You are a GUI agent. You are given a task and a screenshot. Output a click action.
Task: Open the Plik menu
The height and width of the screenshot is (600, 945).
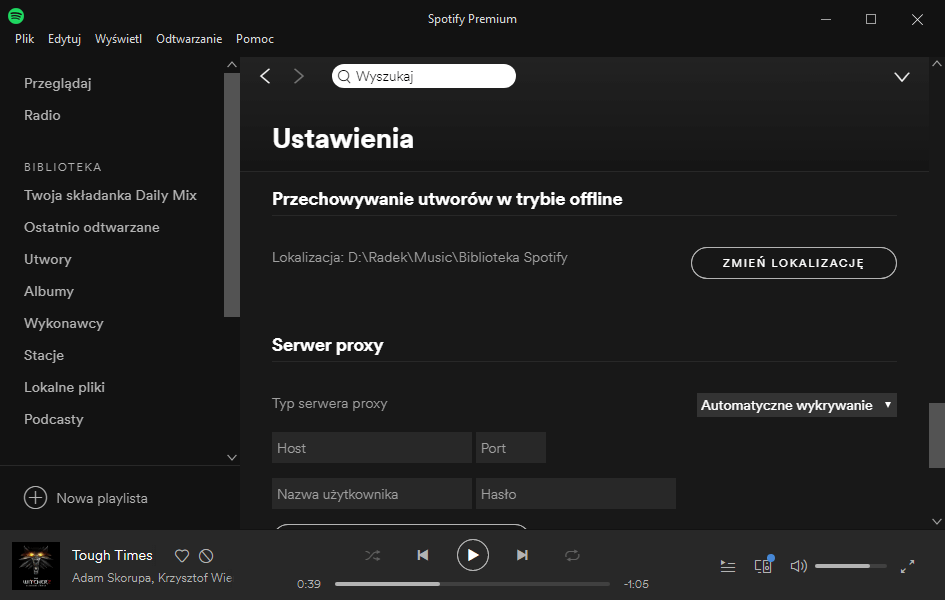(25, 39)
